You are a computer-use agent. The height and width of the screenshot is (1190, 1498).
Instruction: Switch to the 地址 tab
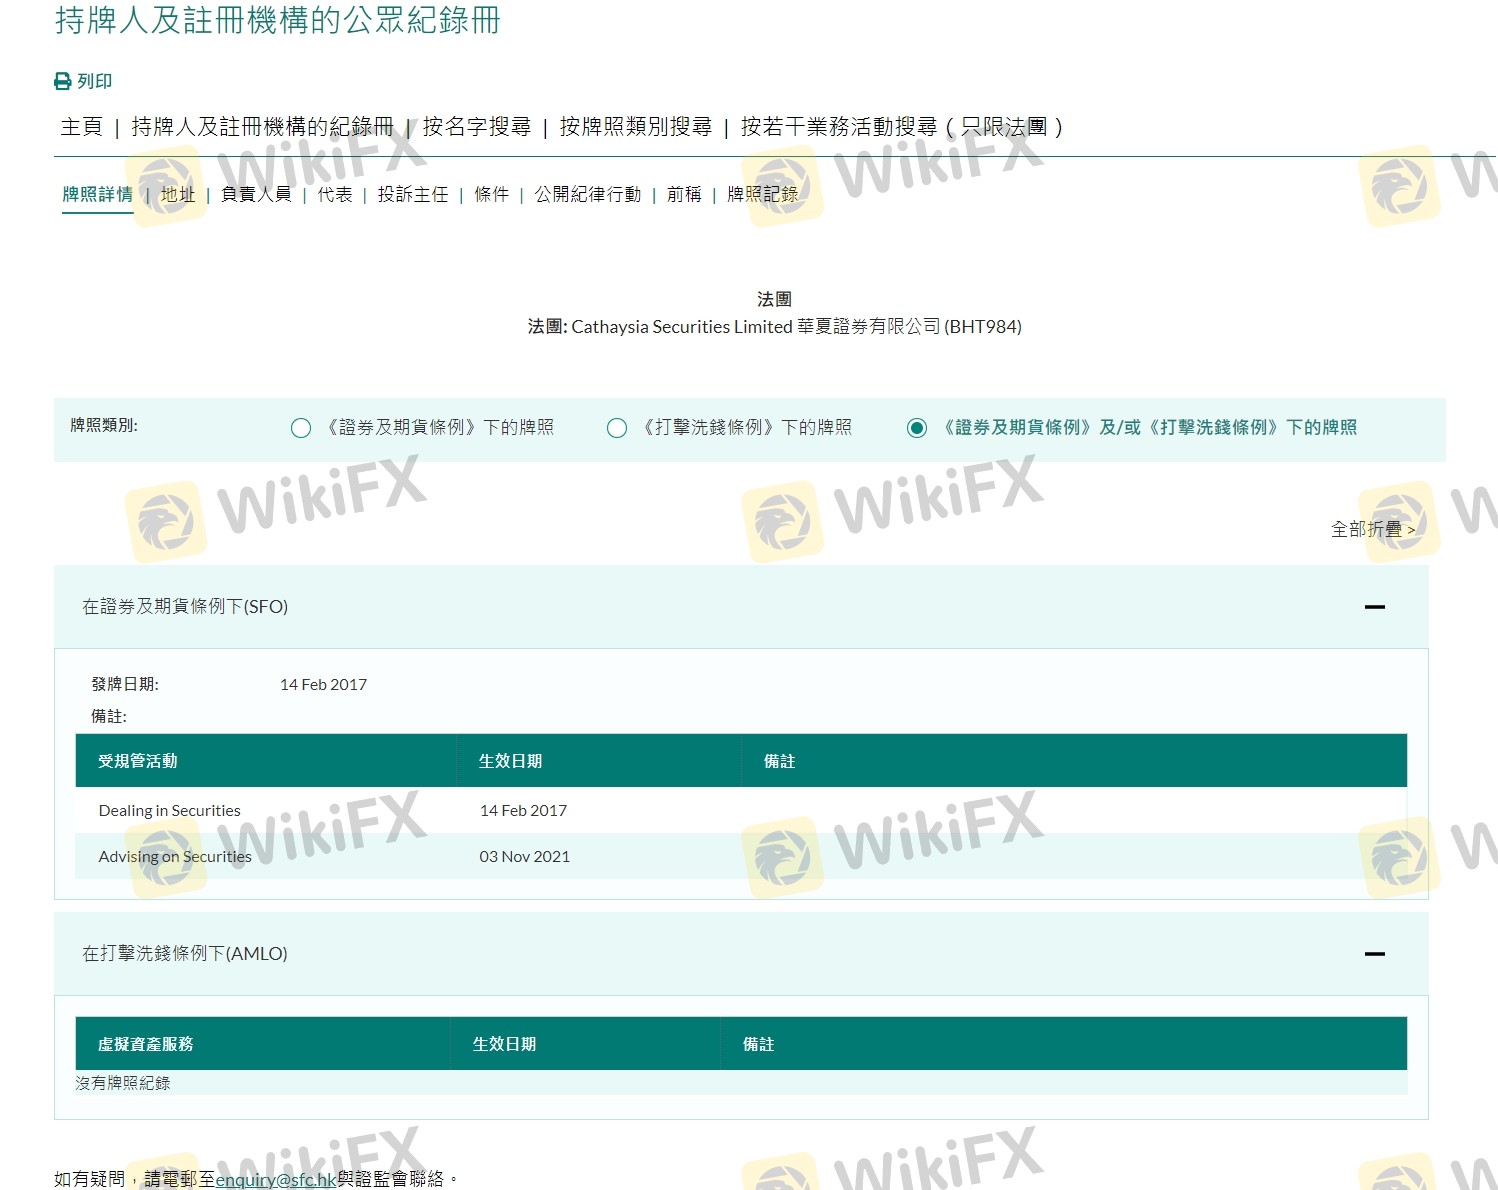tap(178, 194)
